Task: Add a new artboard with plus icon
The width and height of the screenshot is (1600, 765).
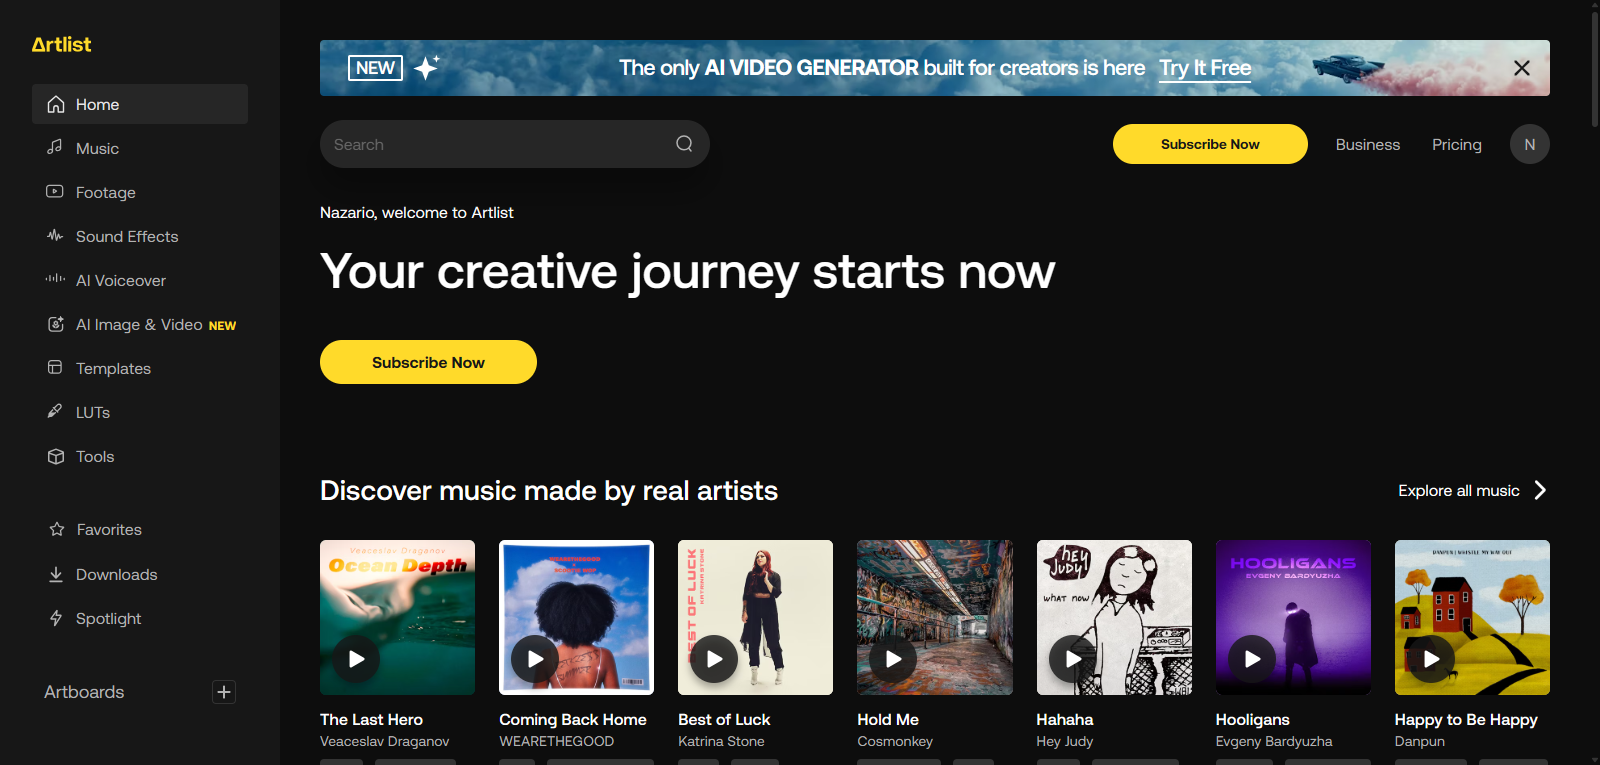Action: 224,692
